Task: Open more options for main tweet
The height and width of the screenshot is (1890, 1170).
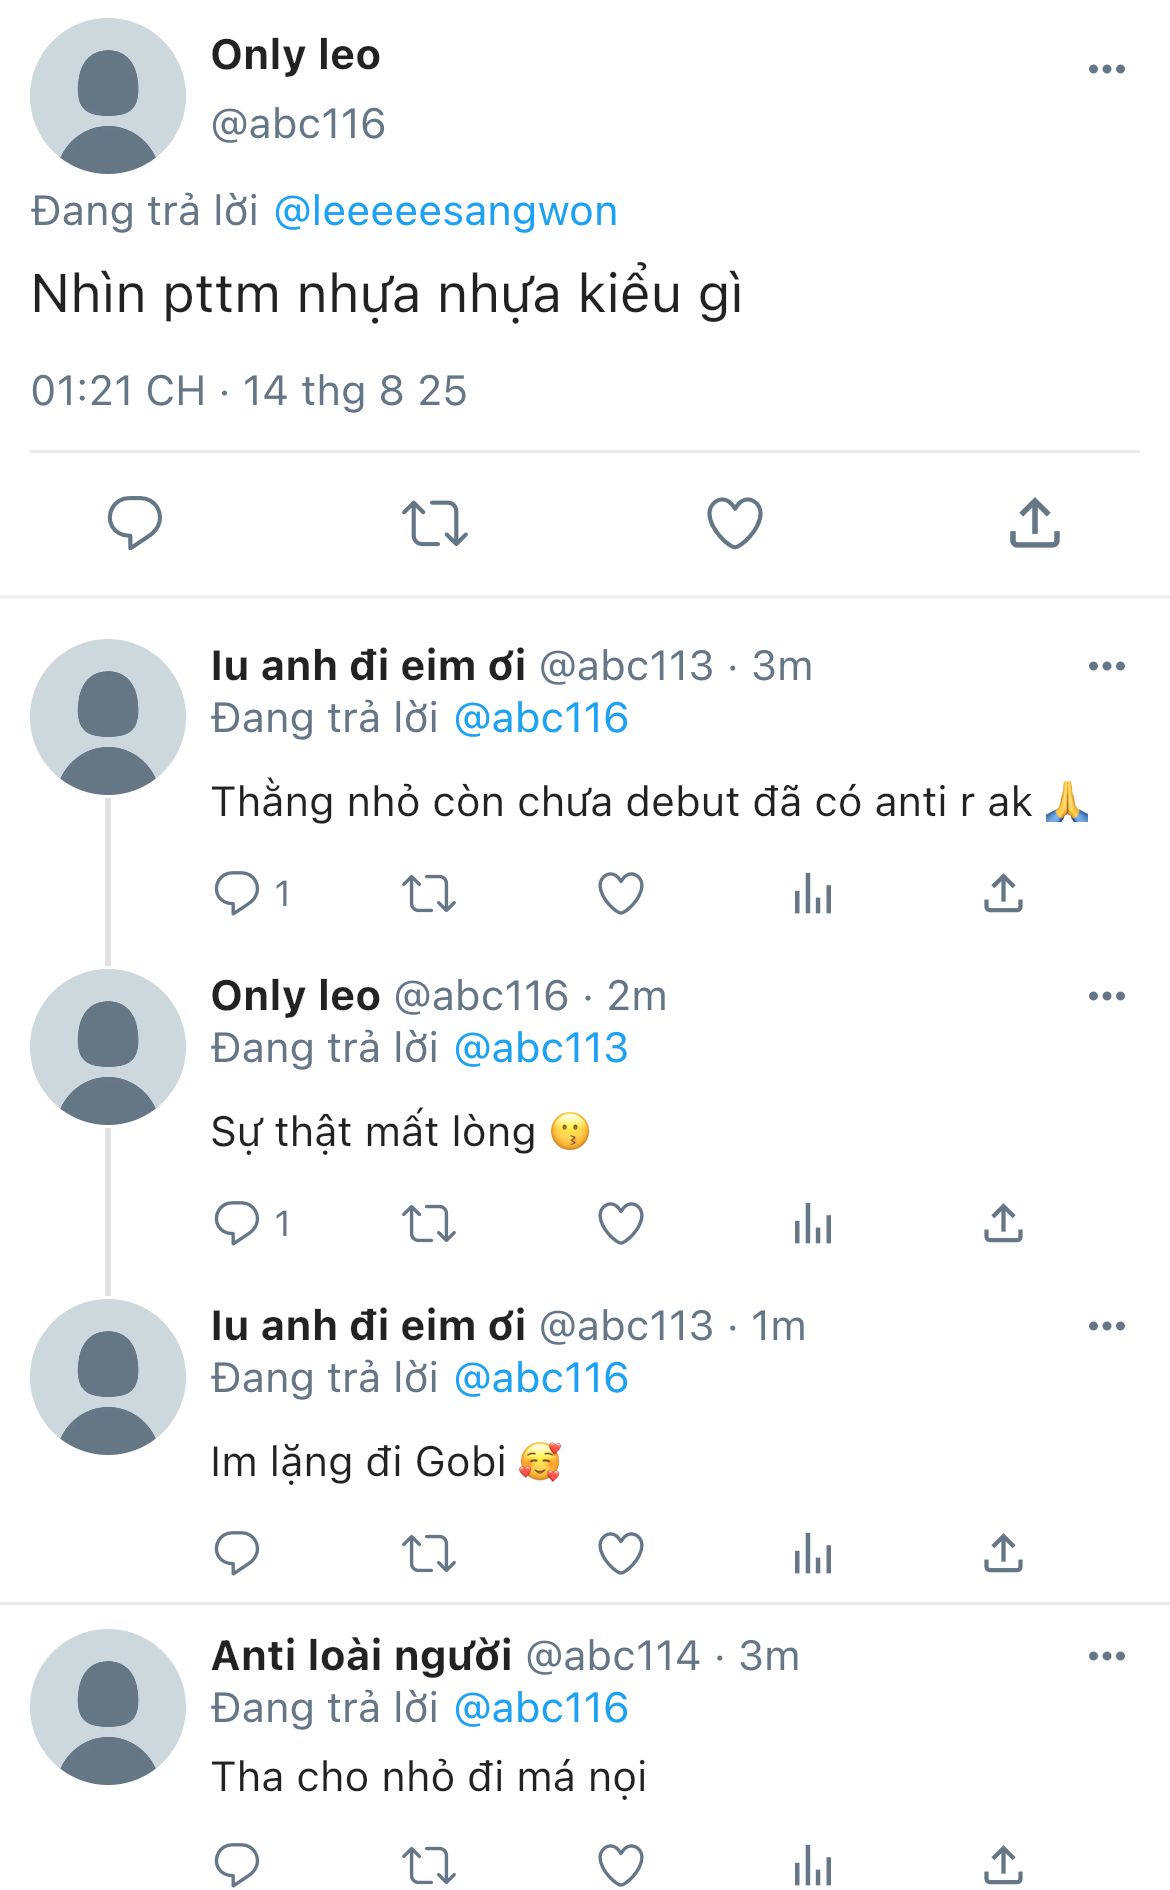Action: pos(1106,69)
